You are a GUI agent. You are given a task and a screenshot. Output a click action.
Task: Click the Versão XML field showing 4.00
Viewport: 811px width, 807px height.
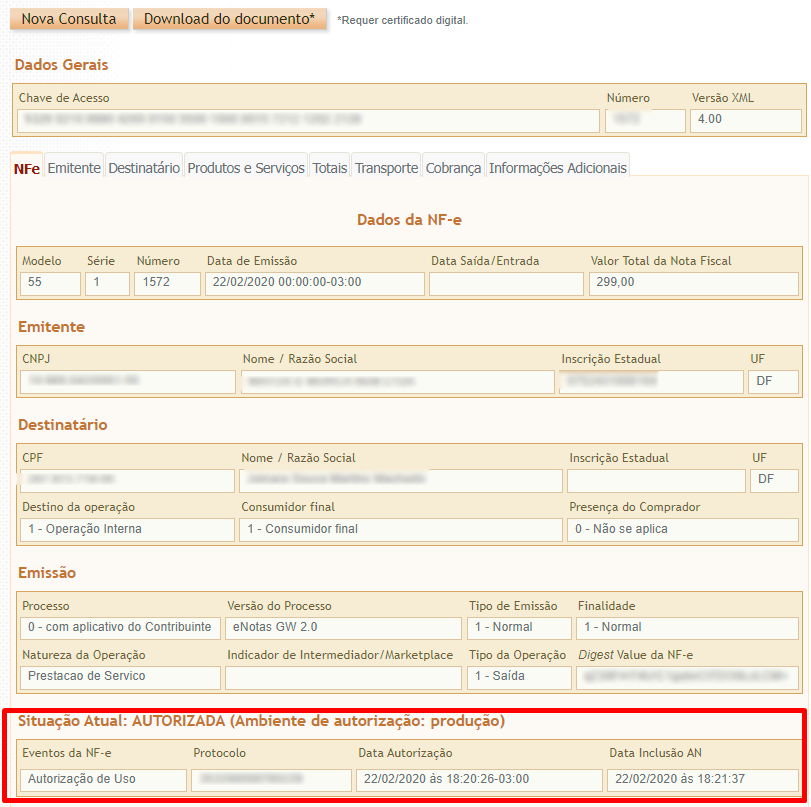745,121
